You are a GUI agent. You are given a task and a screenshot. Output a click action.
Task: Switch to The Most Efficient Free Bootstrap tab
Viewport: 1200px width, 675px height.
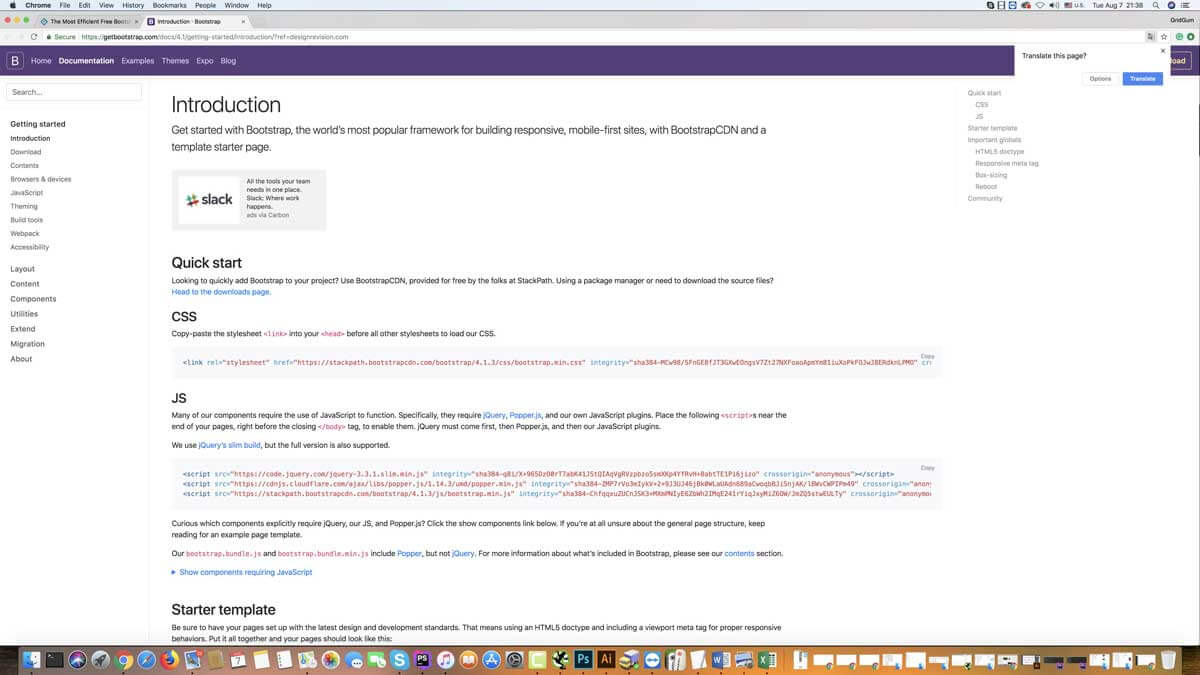(88, 21)
